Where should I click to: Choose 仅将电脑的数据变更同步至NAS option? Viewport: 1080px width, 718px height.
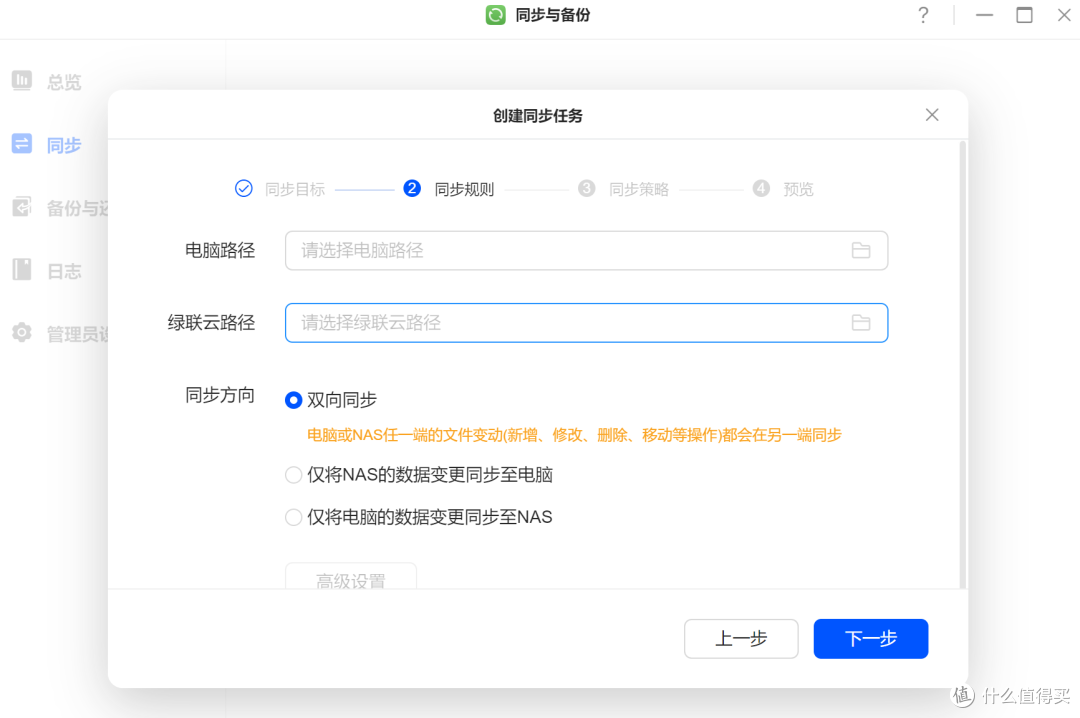coord(294,517)
